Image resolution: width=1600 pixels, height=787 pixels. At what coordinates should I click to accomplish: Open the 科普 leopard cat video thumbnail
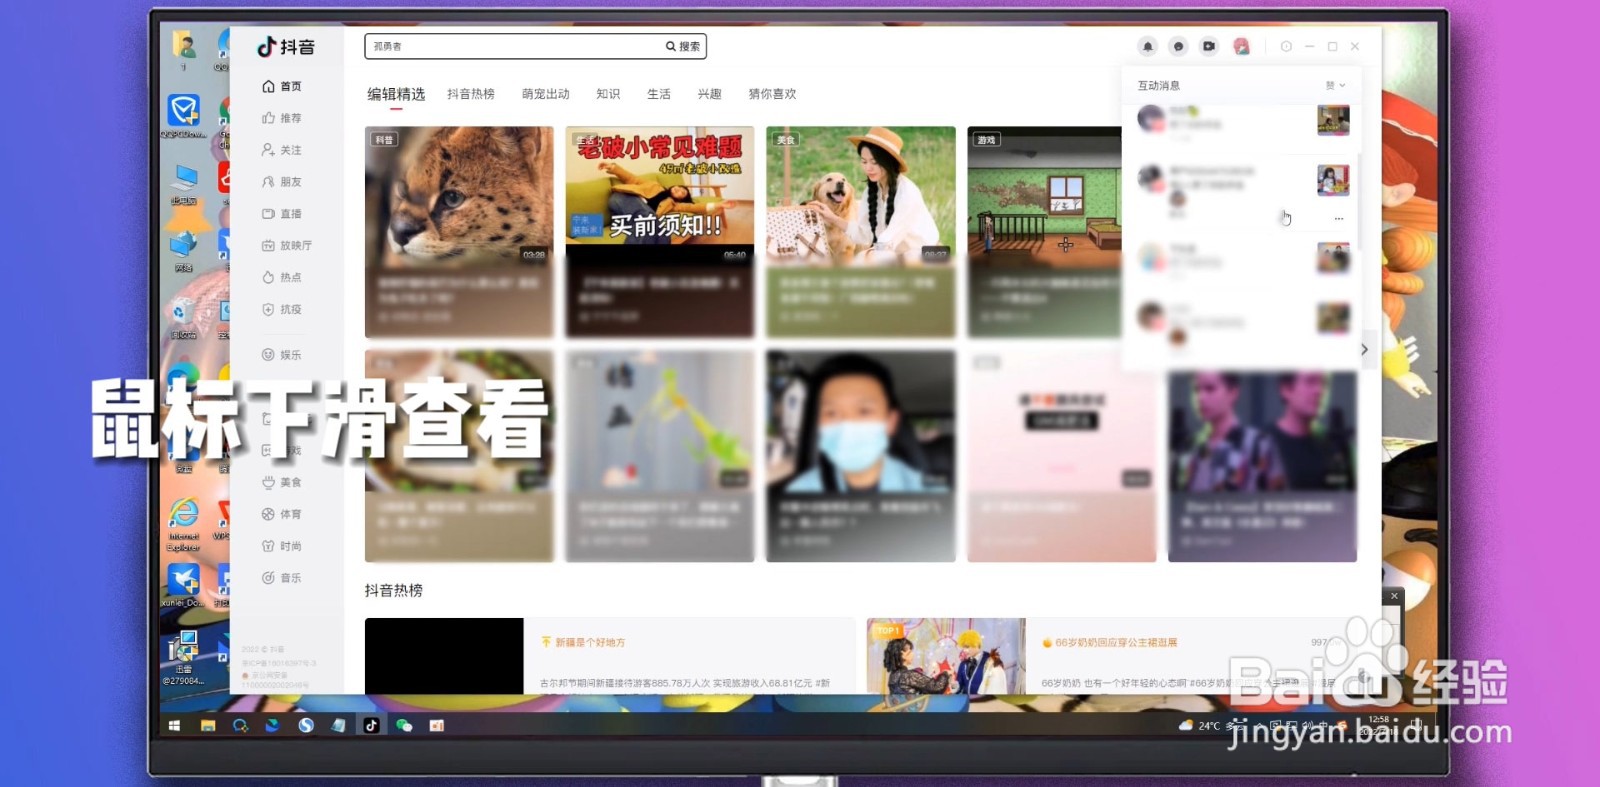coord(459,195)
